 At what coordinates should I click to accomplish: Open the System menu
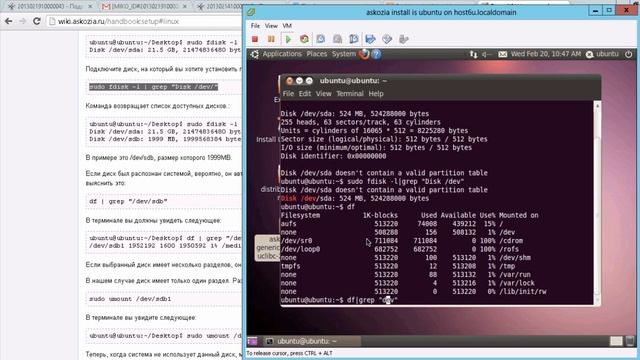[344, 54]
